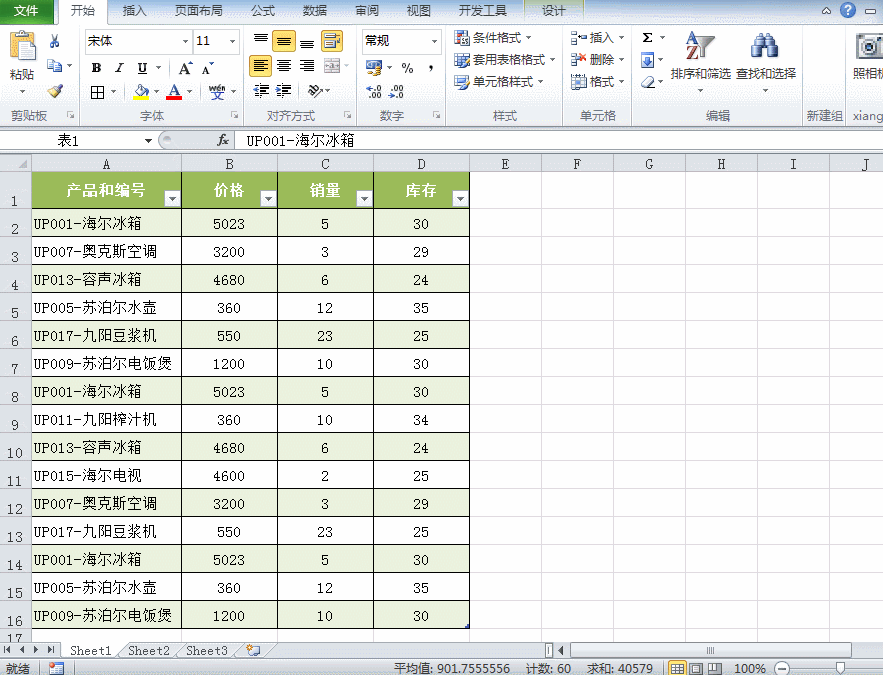883x675 pixels.
Task: Decrease font size with the smaller A
Action: [208, 68]
